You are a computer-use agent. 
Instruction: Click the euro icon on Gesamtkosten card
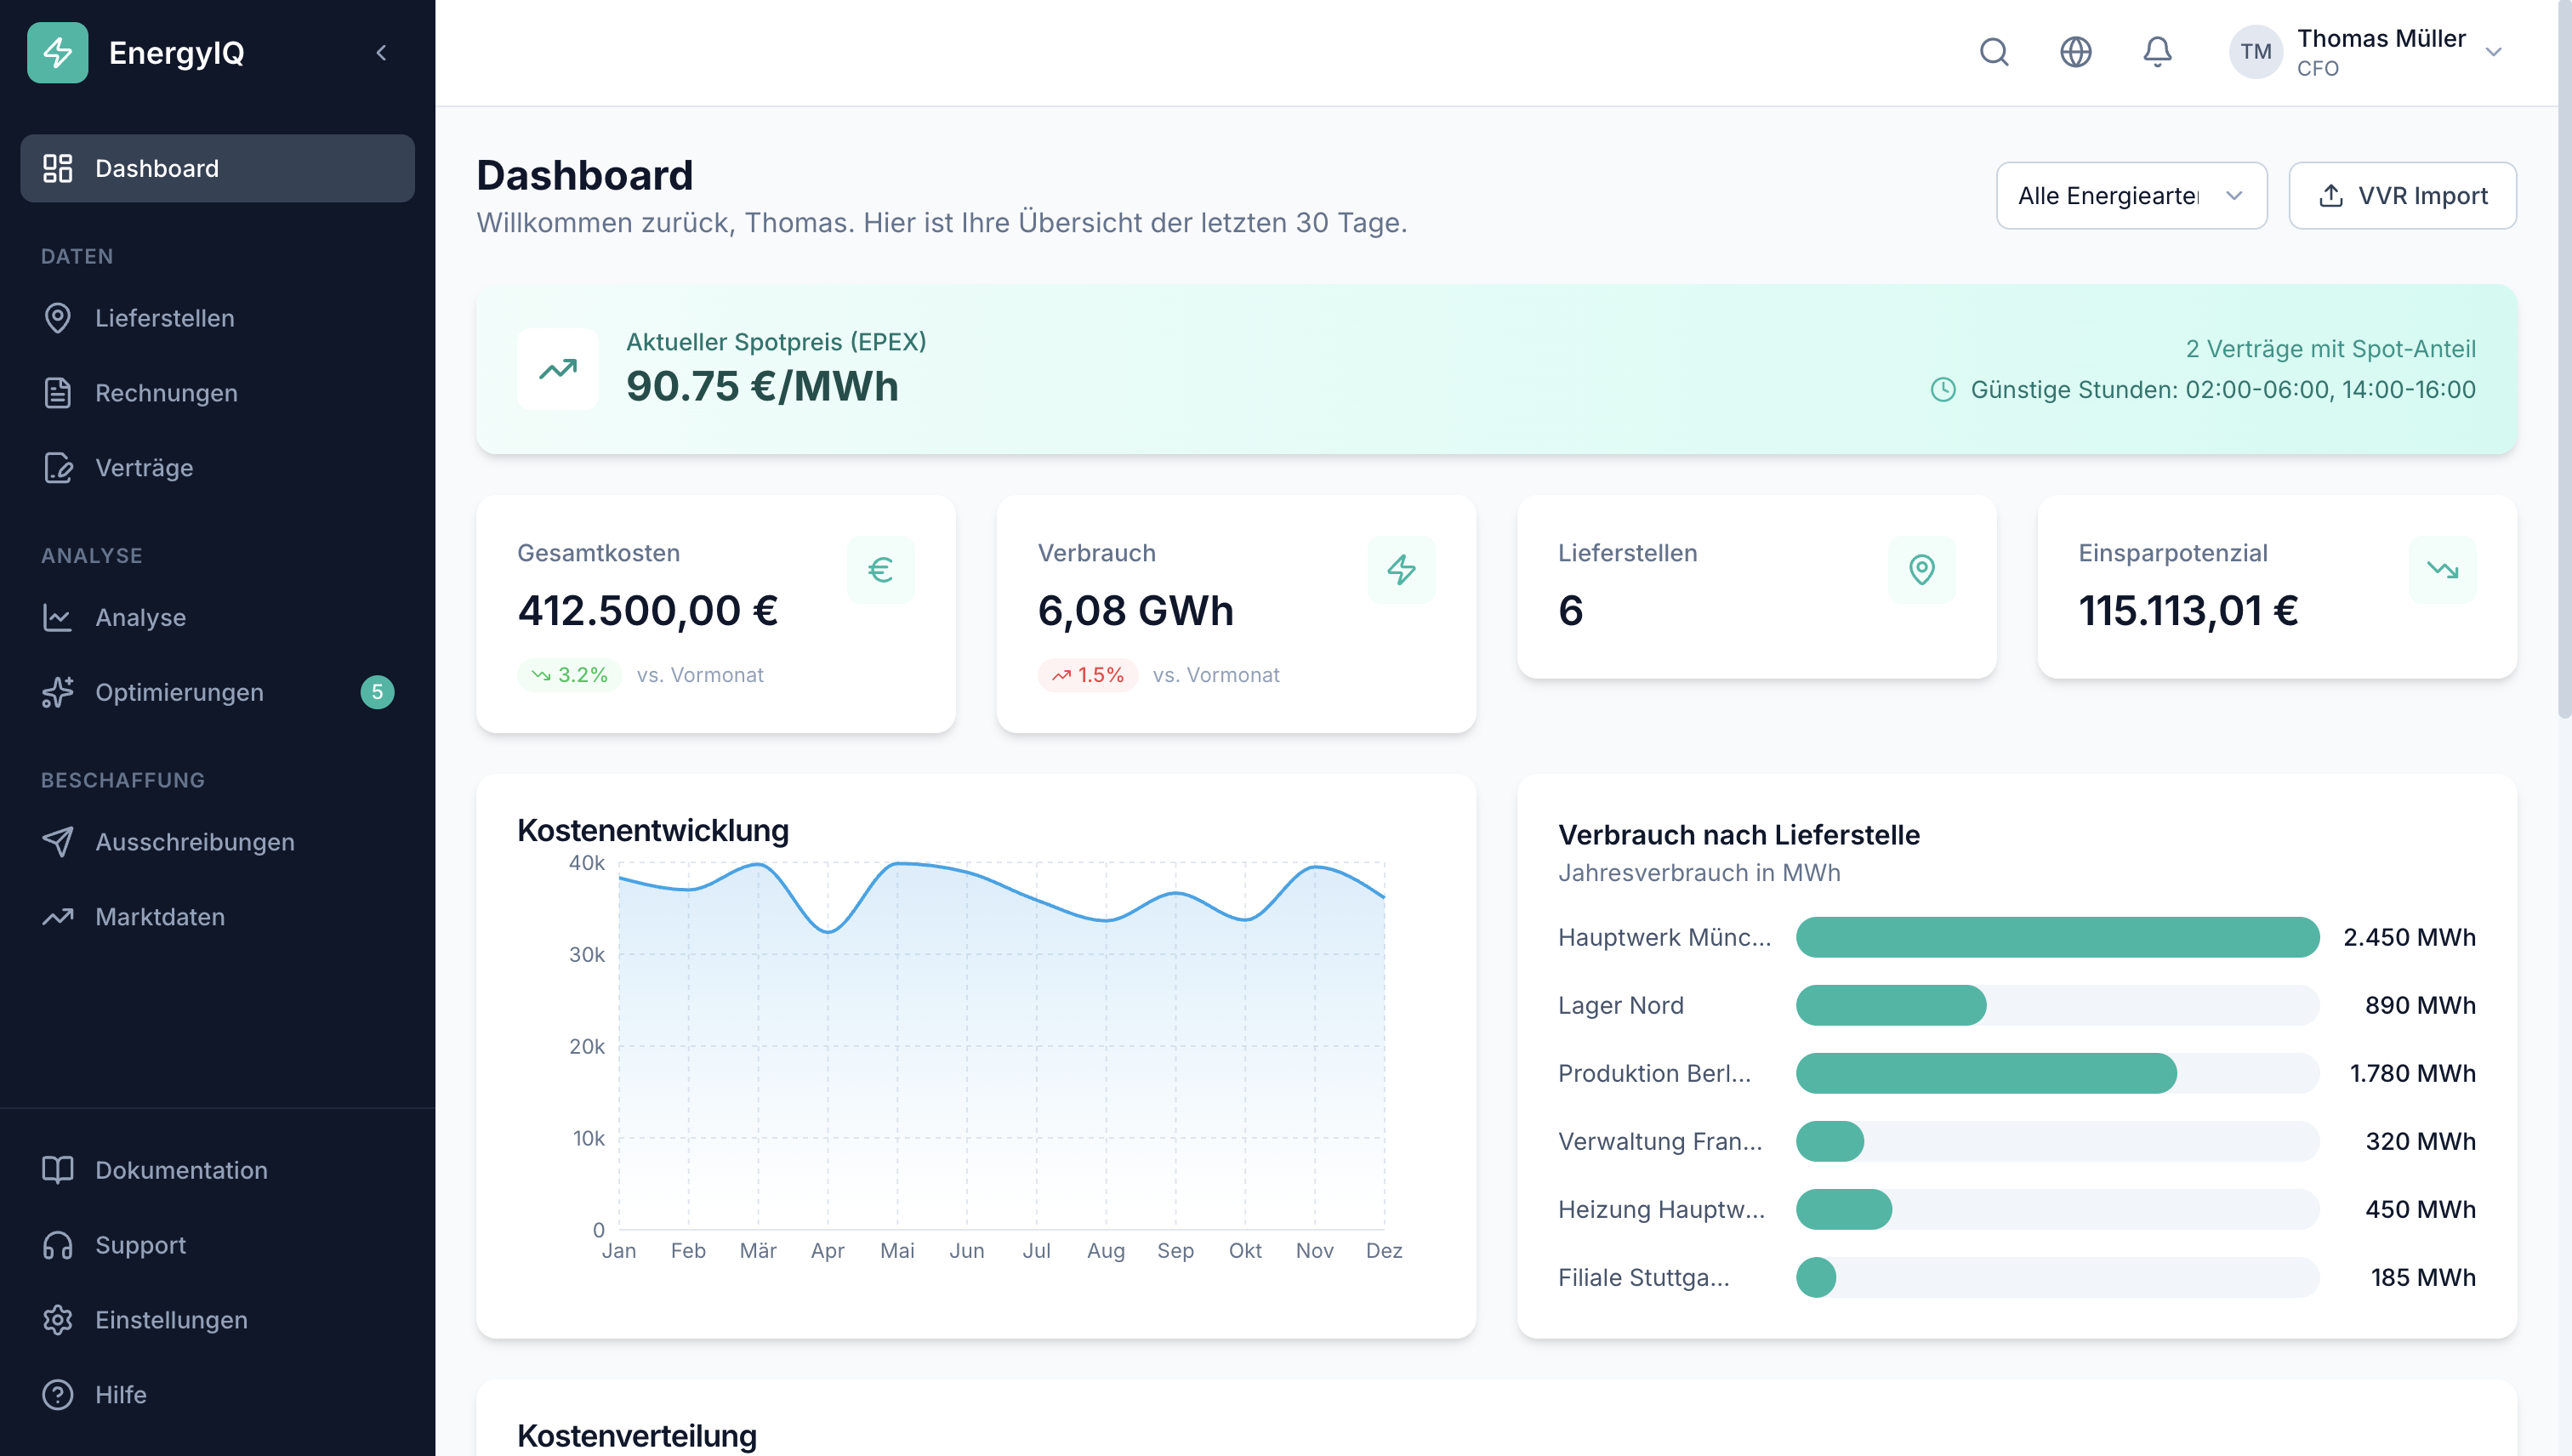tap(881, 570)
